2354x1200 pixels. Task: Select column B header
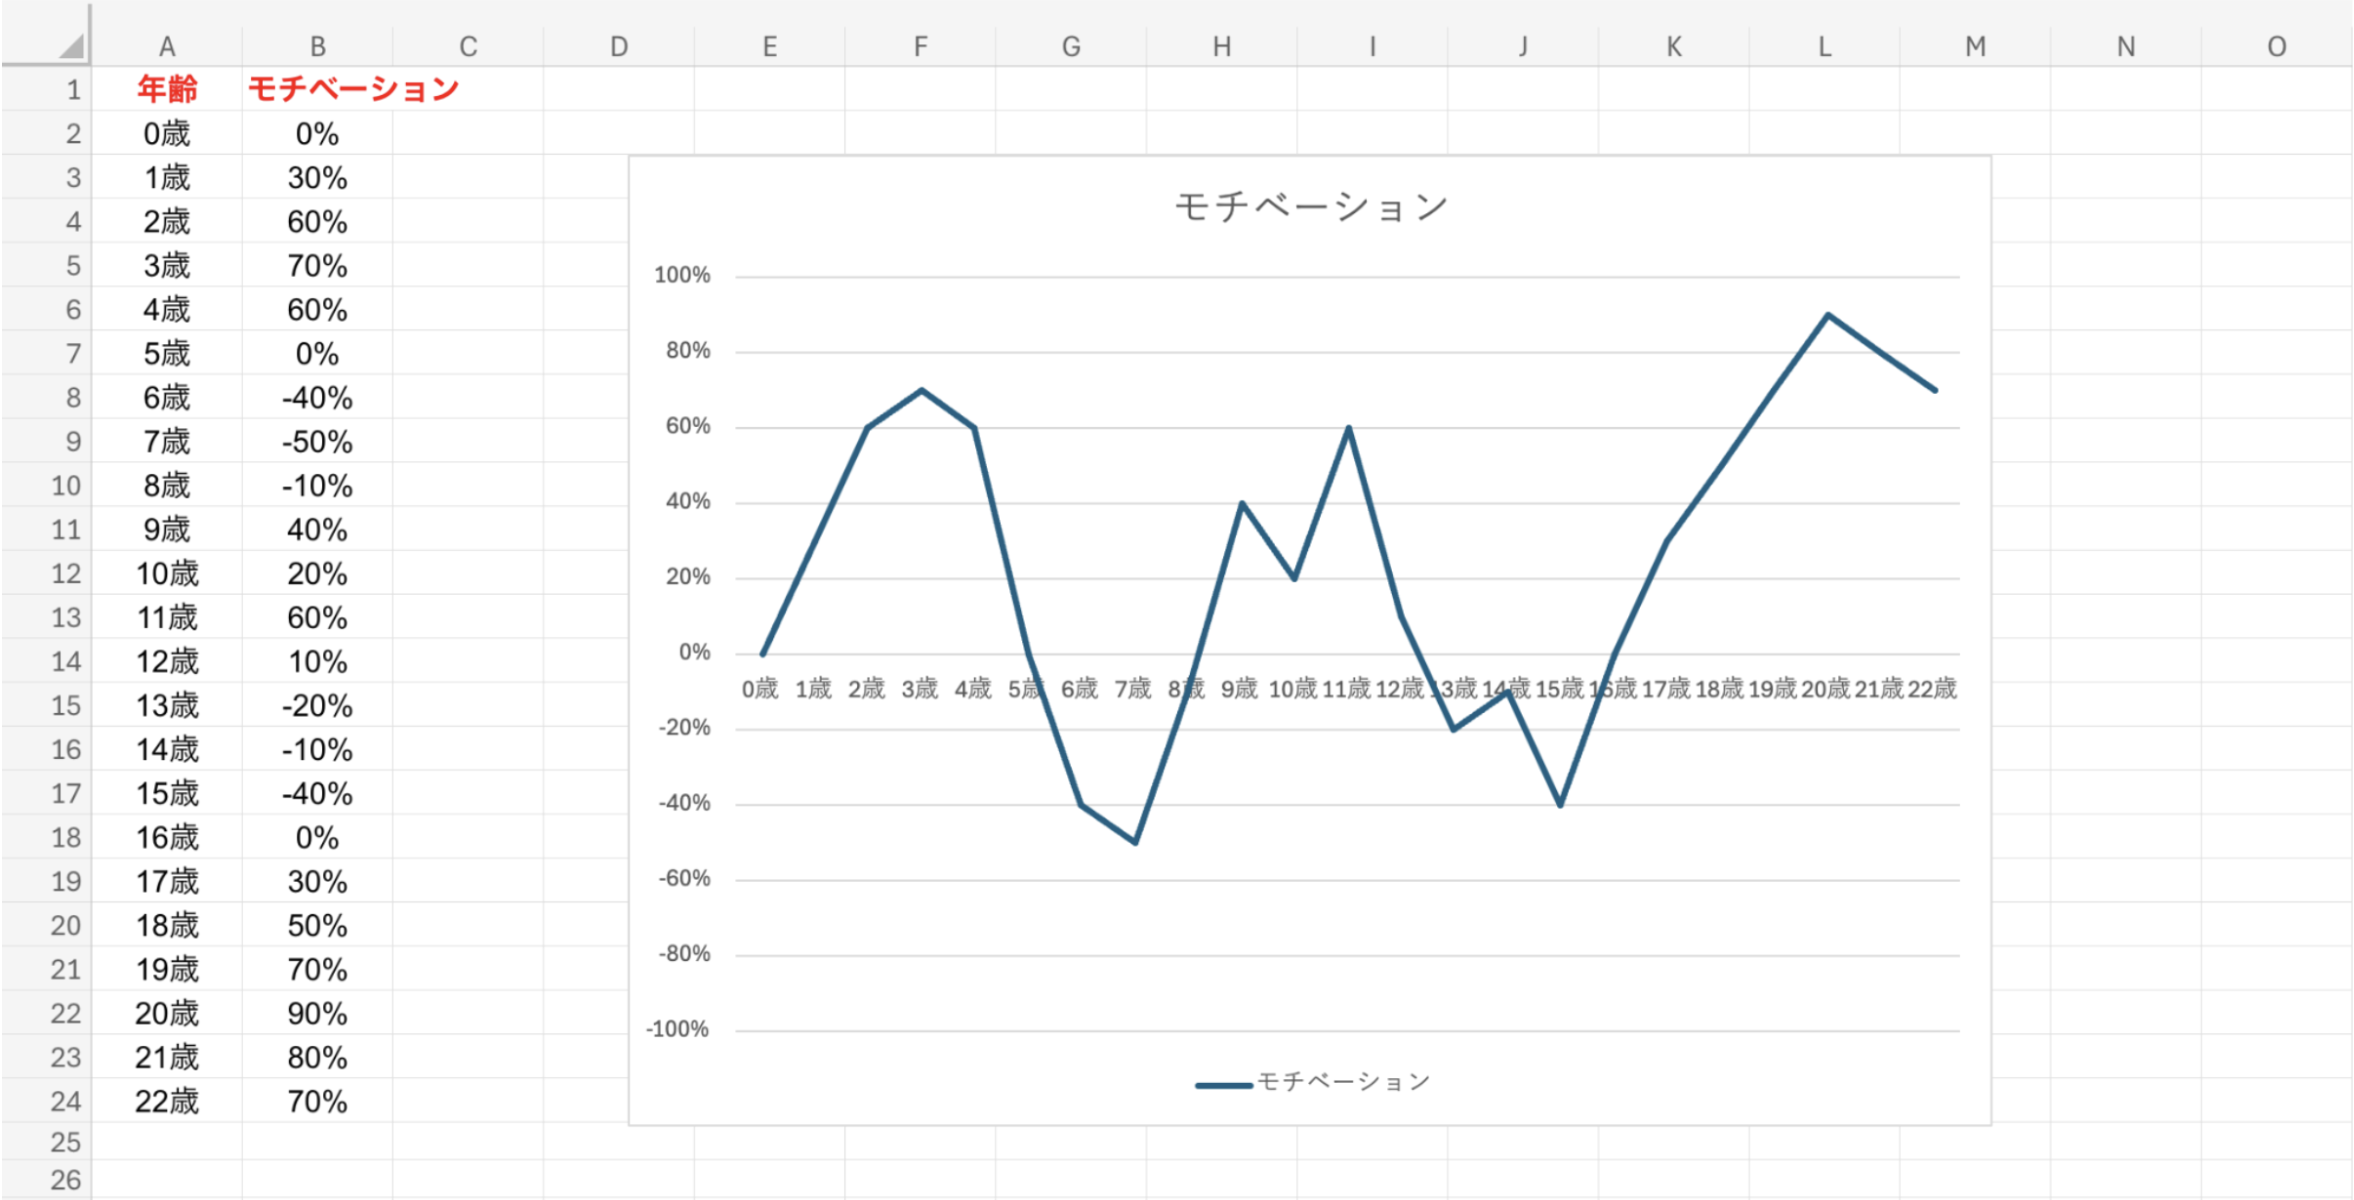click(x=317, y=47)
